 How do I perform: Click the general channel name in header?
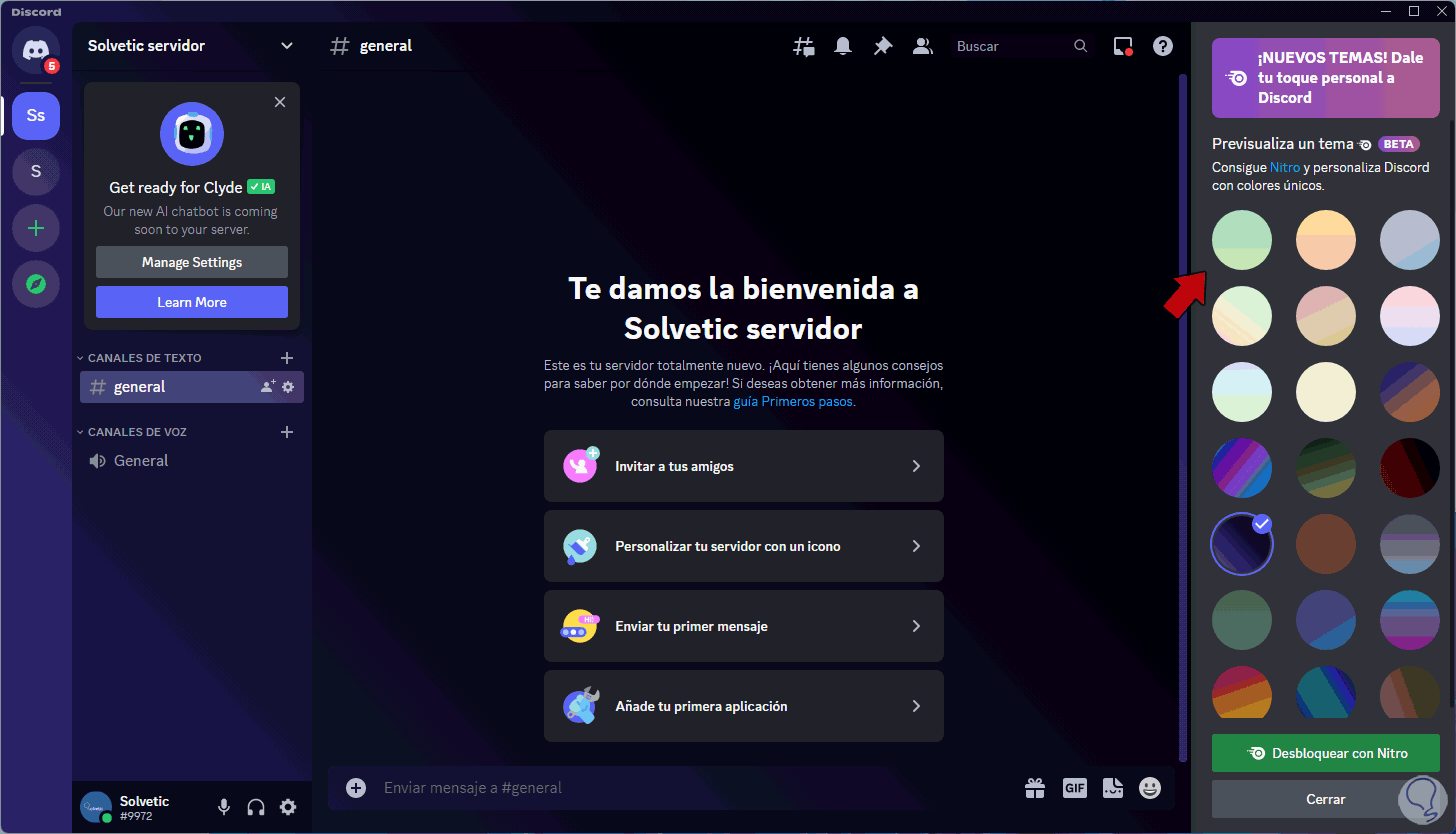(x=386, y=46)
